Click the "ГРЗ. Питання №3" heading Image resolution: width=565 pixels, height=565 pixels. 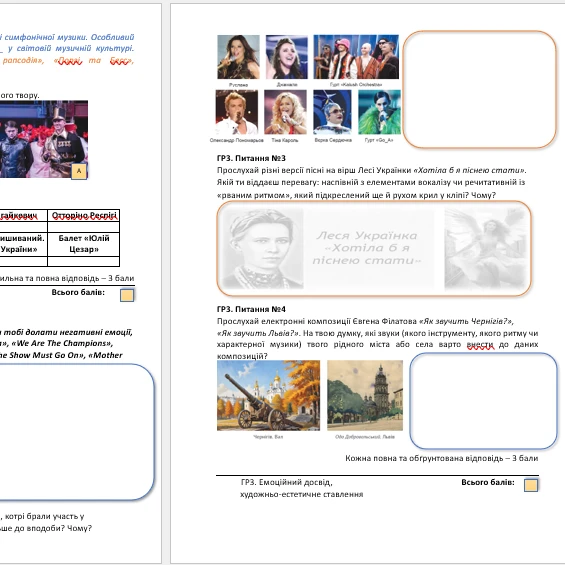click(251, 158)
